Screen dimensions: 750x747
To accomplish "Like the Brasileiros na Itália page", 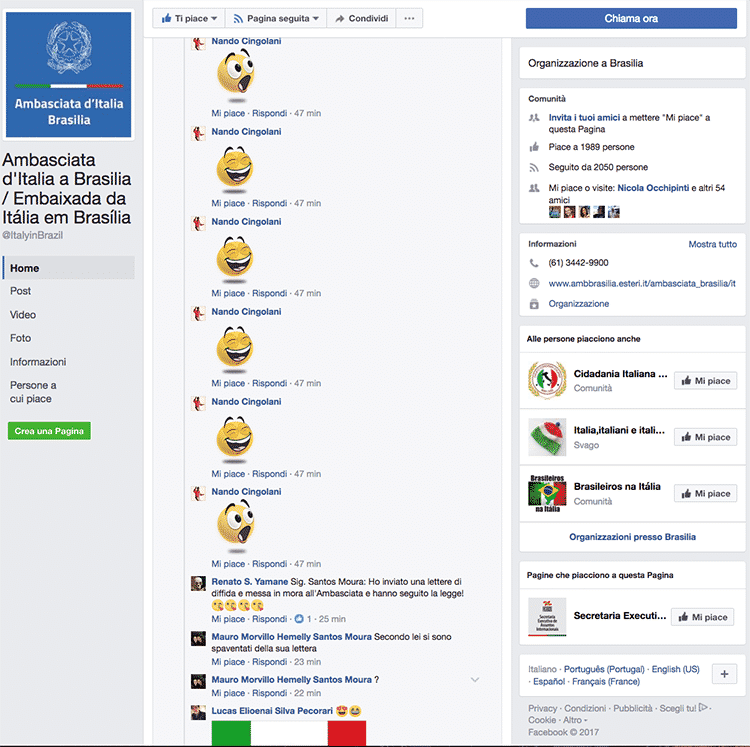I will pos(706,494).
